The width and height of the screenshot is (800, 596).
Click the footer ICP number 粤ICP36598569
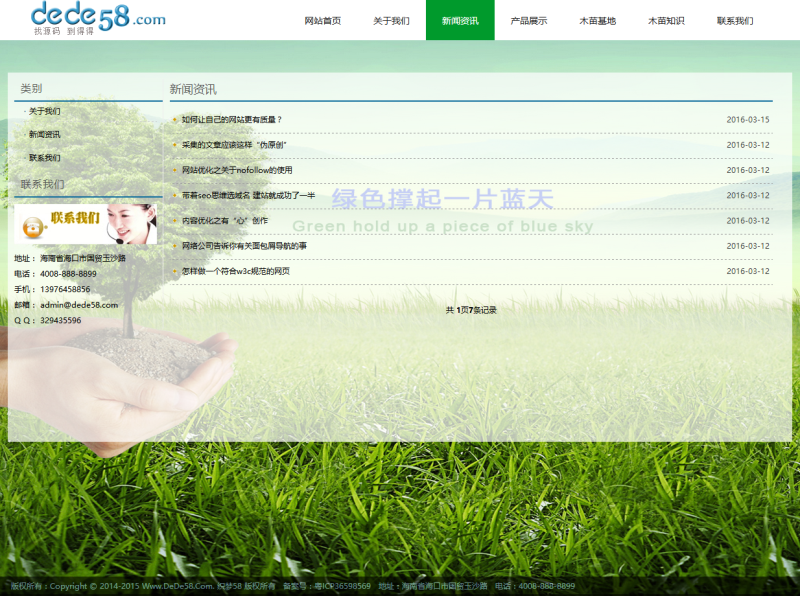coord(343,586)
